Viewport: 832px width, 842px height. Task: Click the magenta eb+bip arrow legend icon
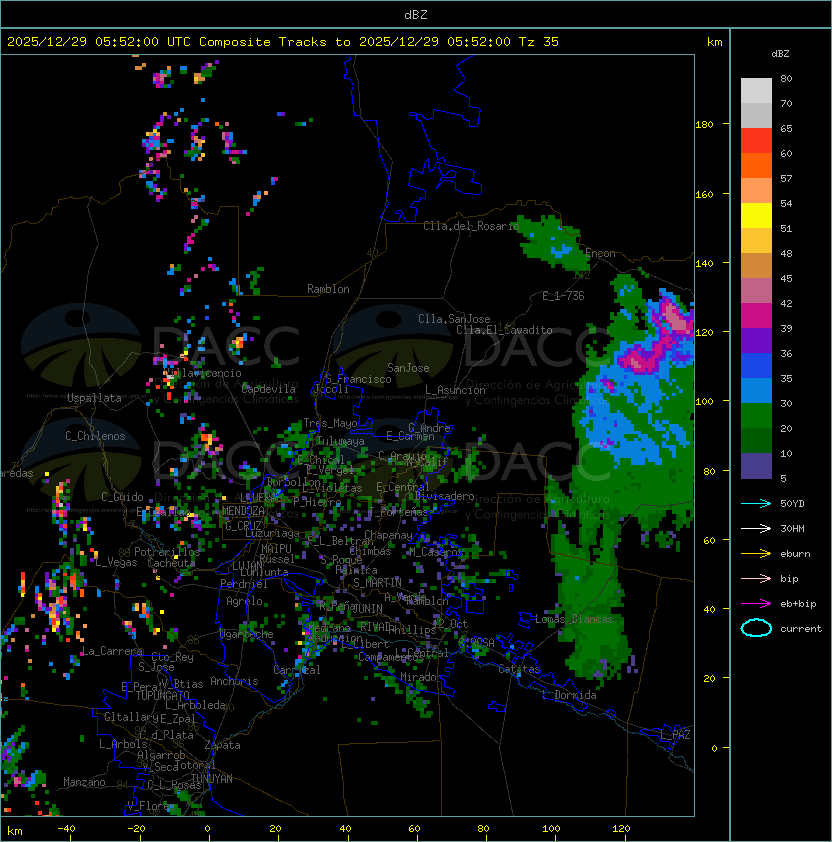pos(756,604)
